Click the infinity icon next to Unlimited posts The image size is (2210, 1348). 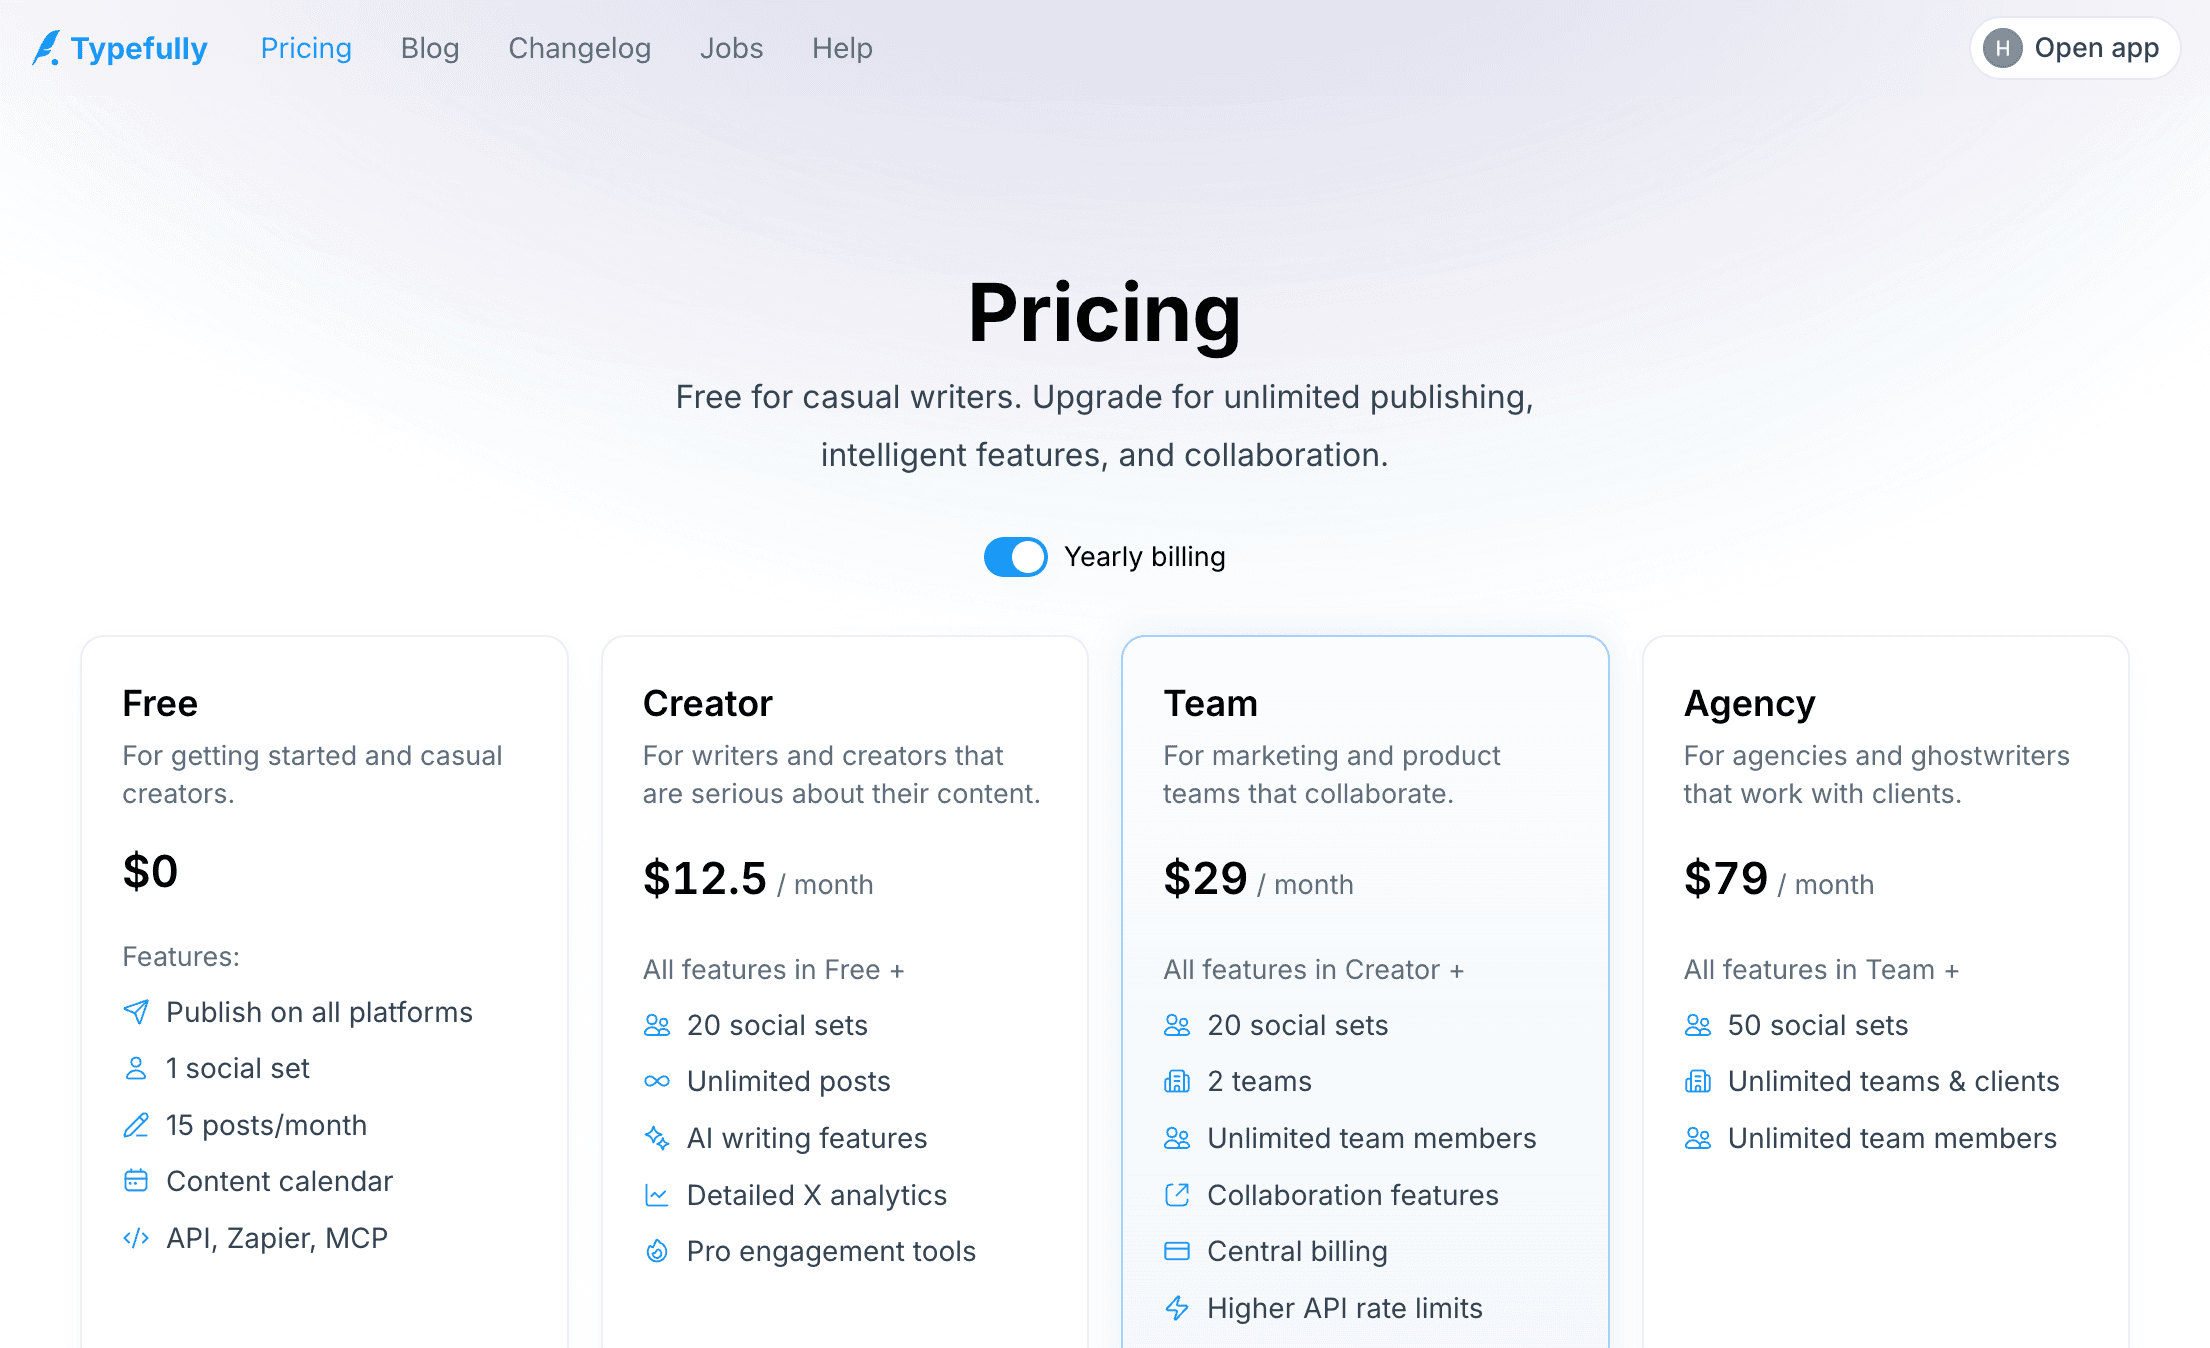pyautogui.click(x=657, y=1081)
